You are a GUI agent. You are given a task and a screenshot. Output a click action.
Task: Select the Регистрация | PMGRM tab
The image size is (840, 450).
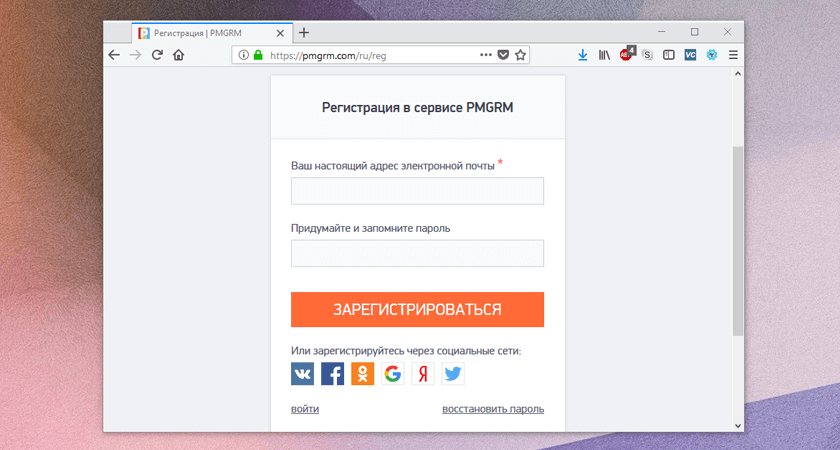pos(212,33)
